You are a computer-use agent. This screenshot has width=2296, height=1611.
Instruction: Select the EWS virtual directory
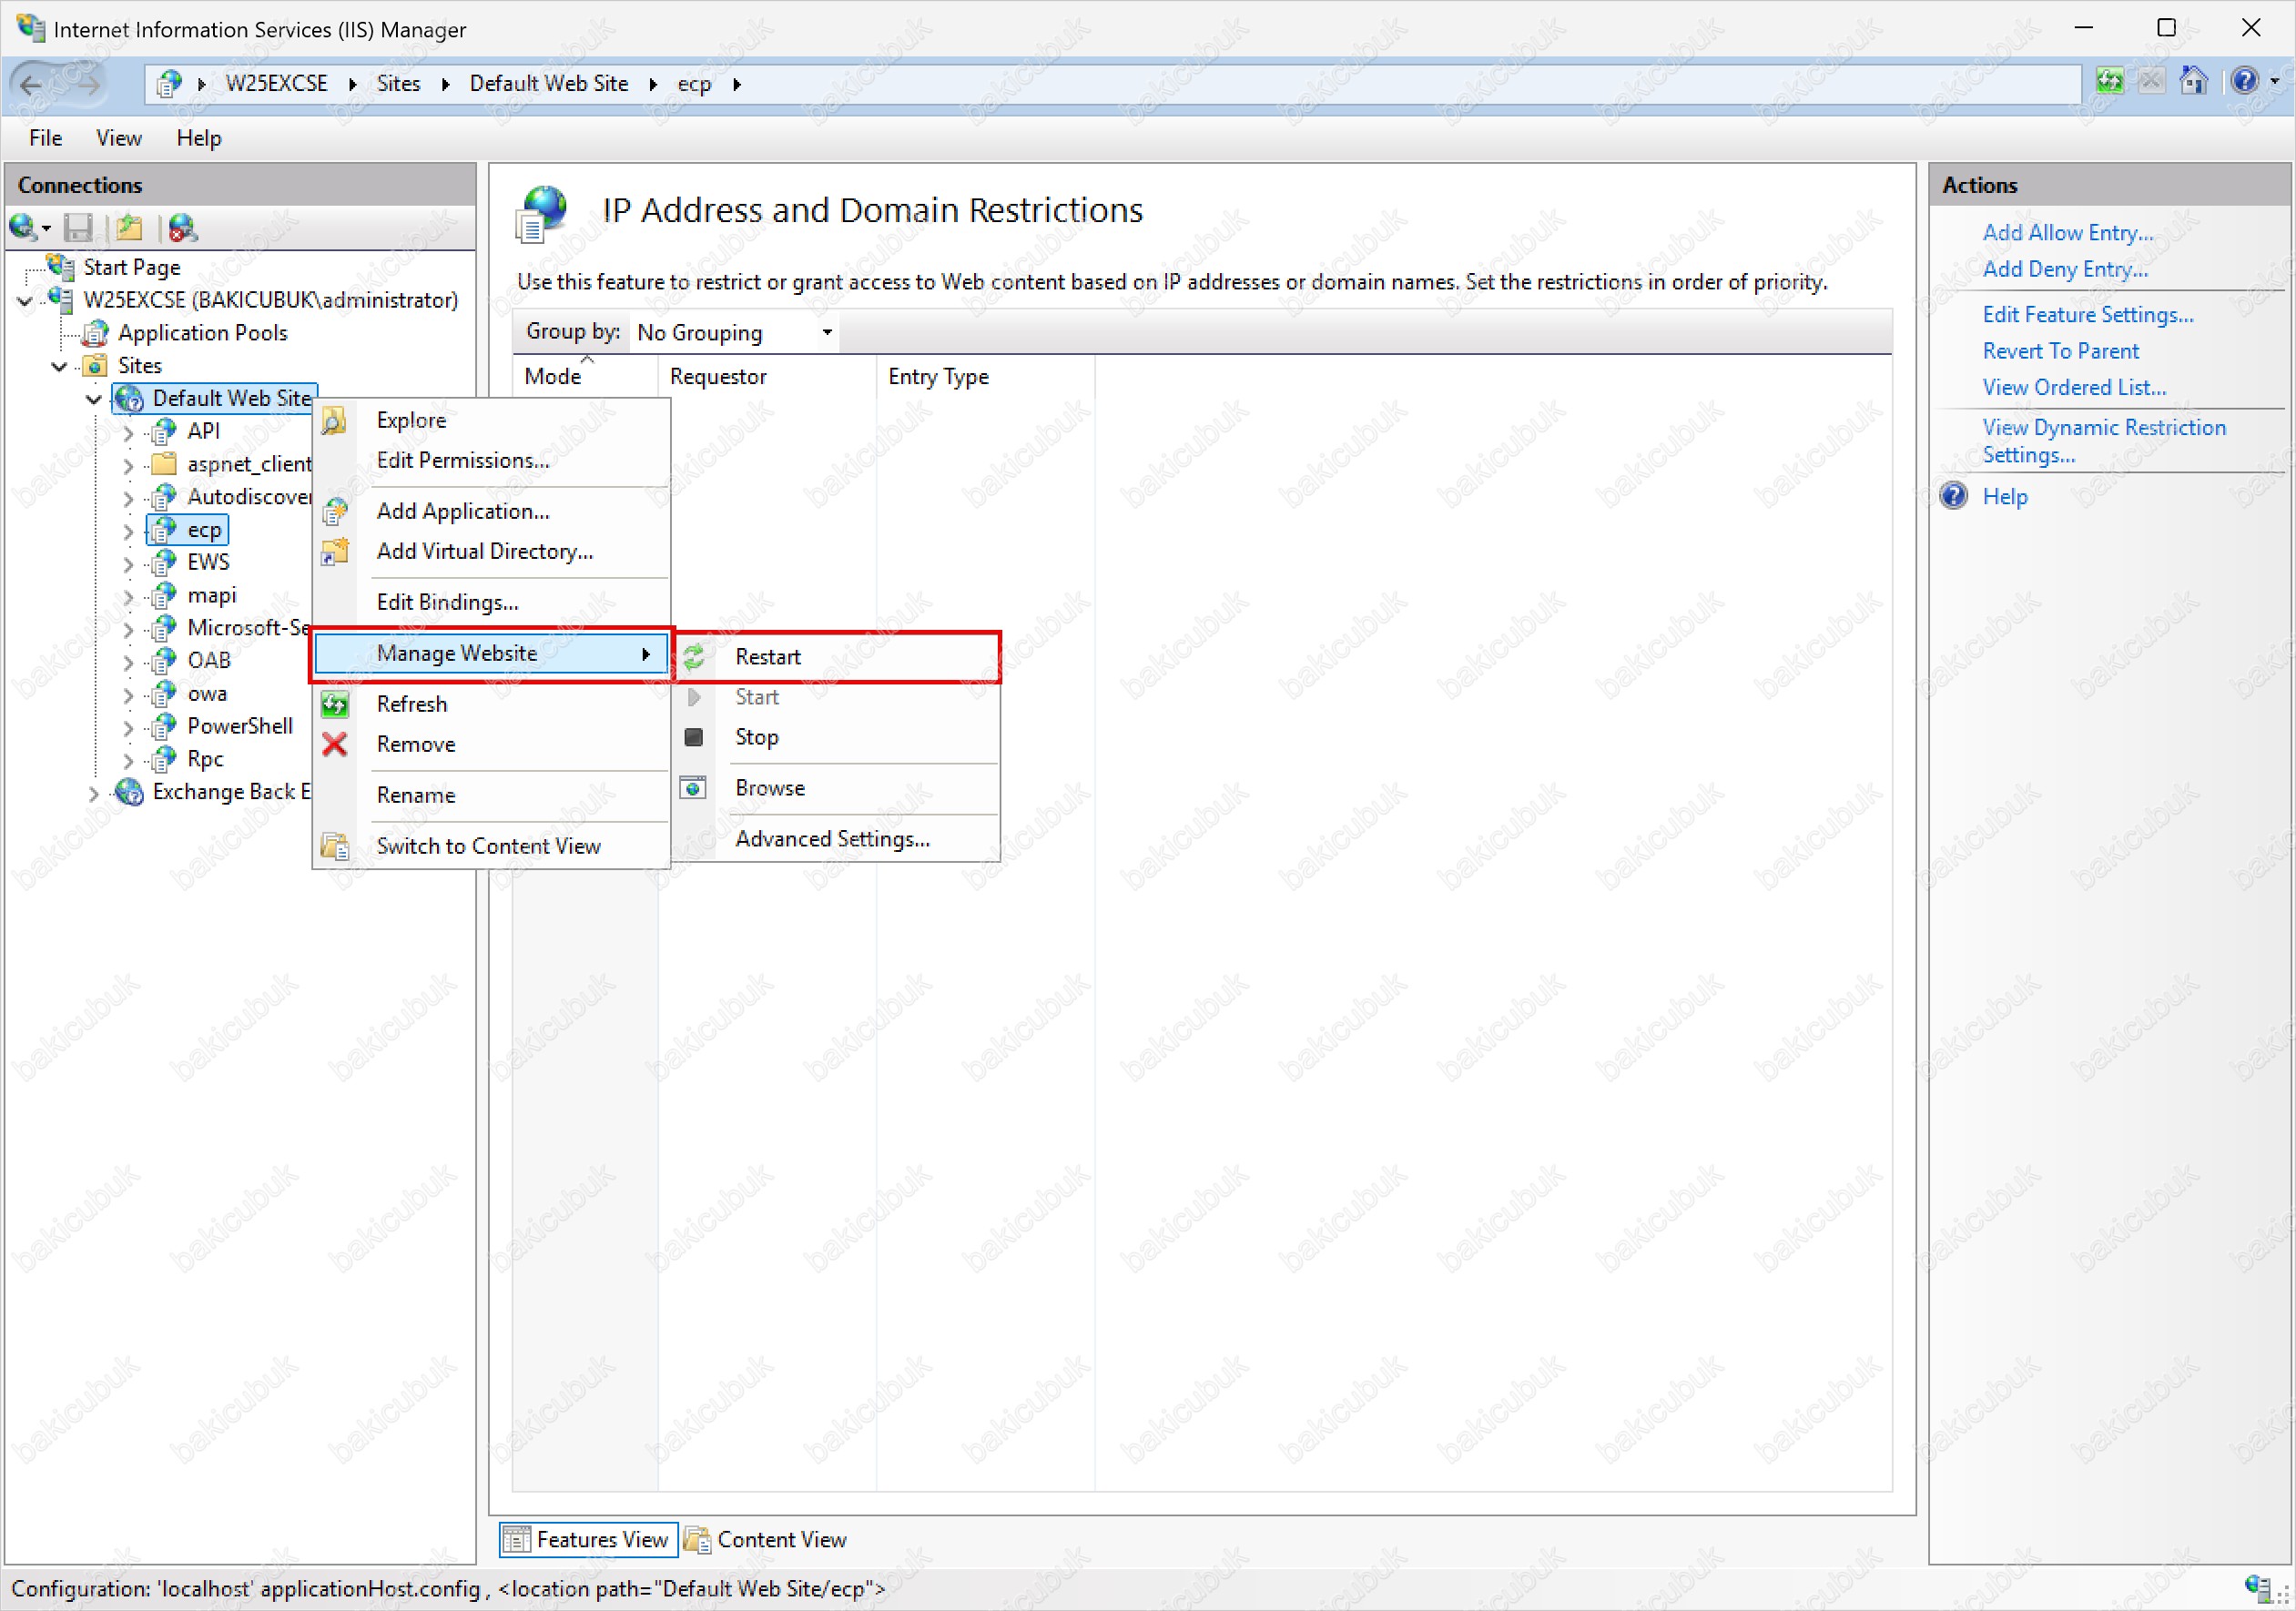click(x=208, y=562)
